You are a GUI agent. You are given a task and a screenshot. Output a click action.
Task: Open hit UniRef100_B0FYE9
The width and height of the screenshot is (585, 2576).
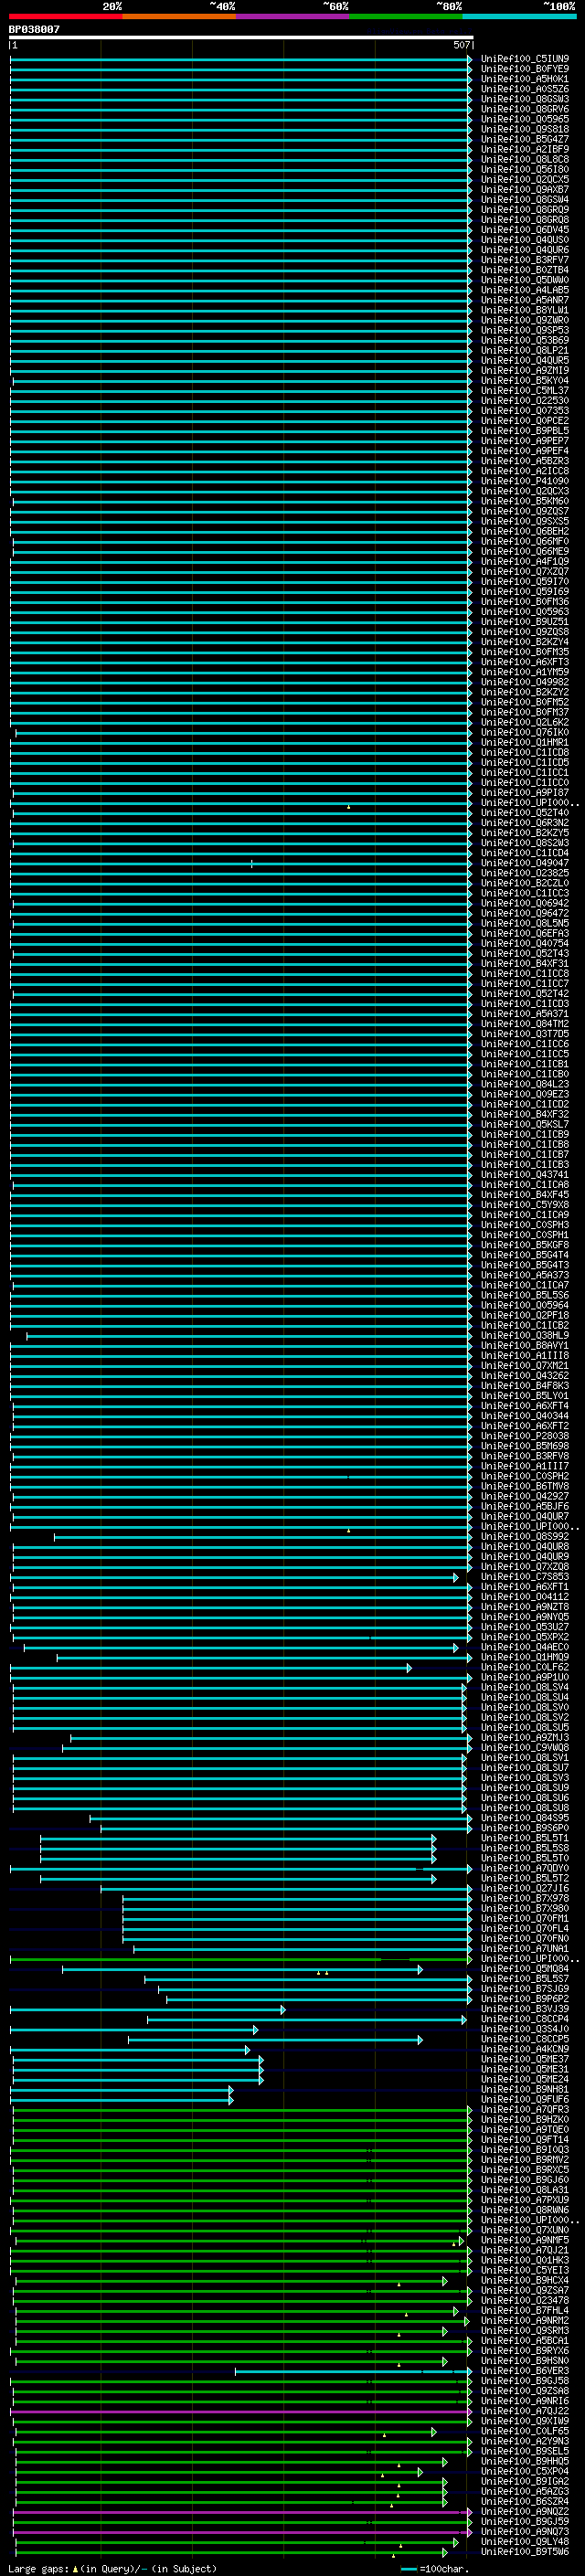pos(525,69)
